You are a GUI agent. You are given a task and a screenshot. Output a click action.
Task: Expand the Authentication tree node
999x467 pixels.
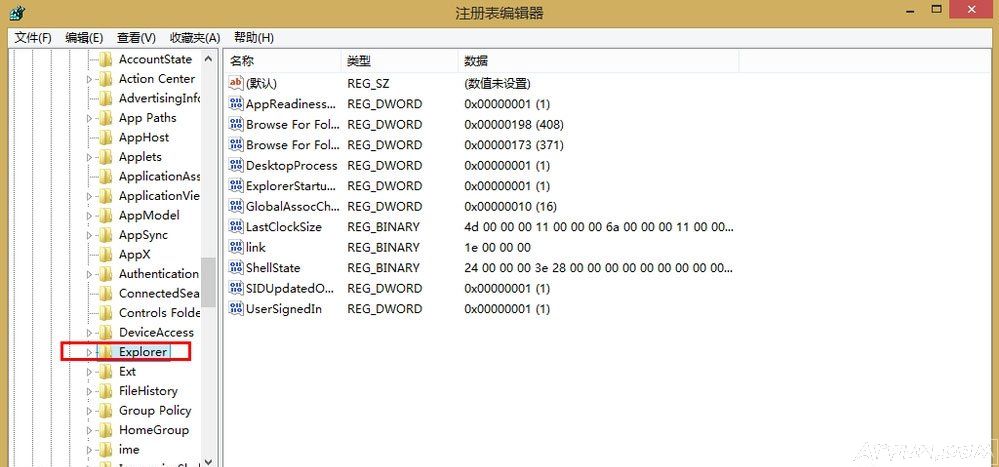[89, 274]
